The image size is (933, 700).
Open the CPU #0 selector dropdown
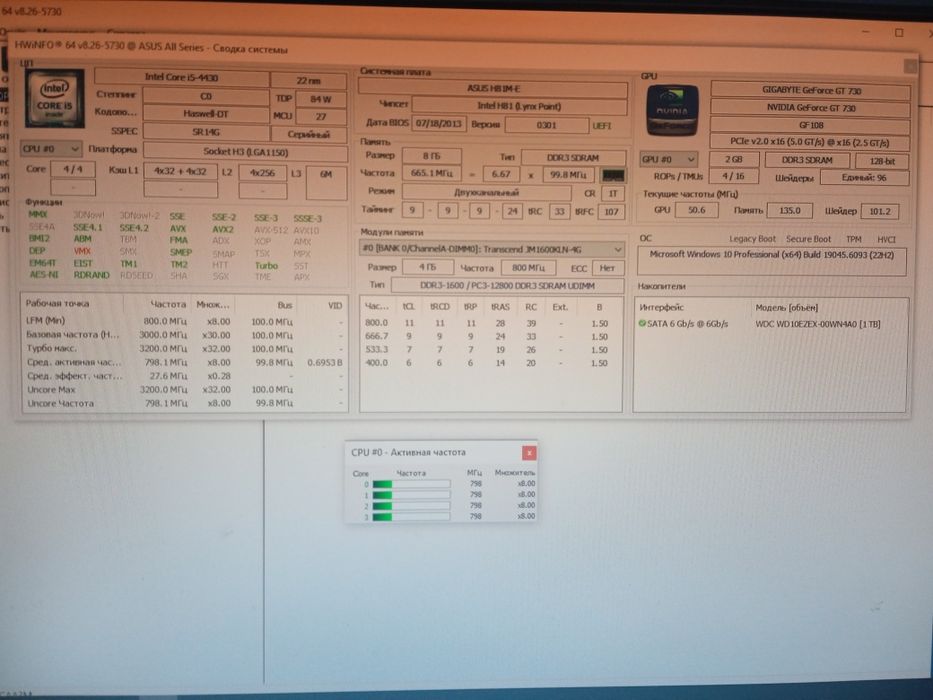tap(51, 148)
